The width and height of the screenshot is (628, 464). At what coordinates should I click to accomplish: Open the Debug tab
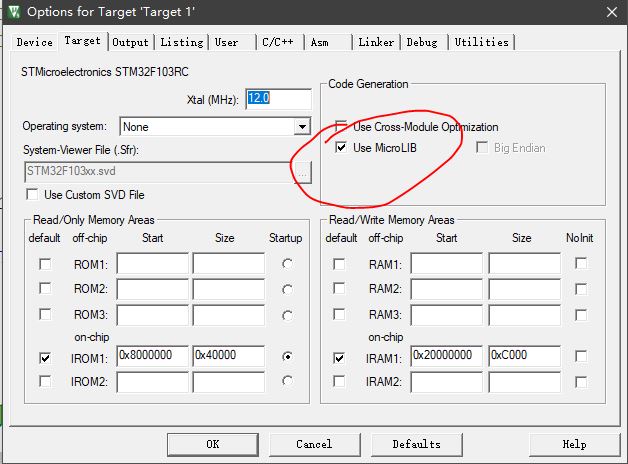pos(422,42)
